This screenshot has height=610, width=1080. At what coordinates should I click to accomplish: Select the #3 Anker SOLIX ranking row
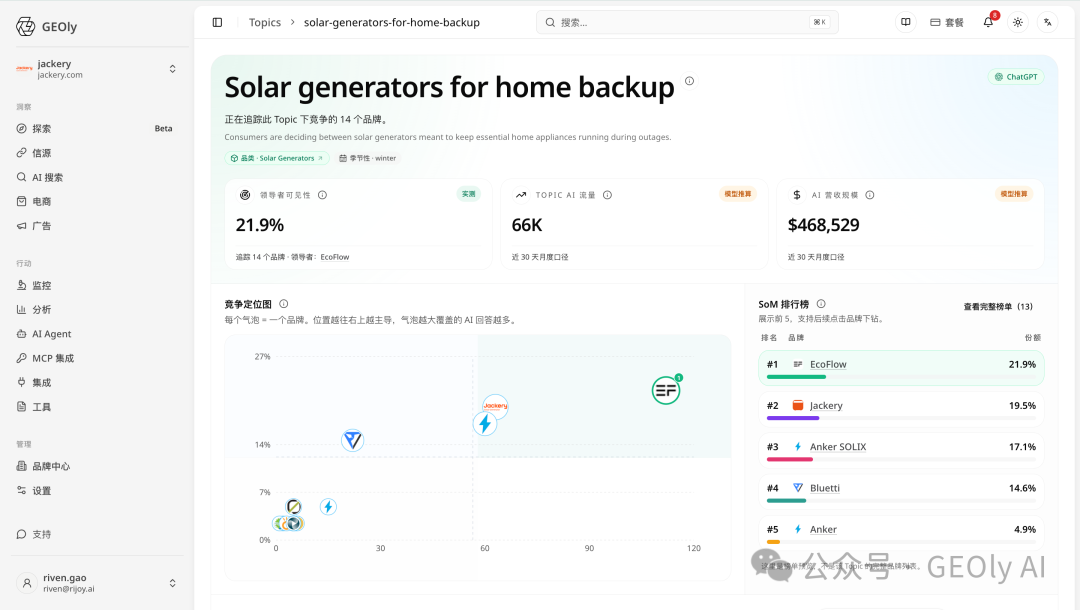[x=902, y=450]
